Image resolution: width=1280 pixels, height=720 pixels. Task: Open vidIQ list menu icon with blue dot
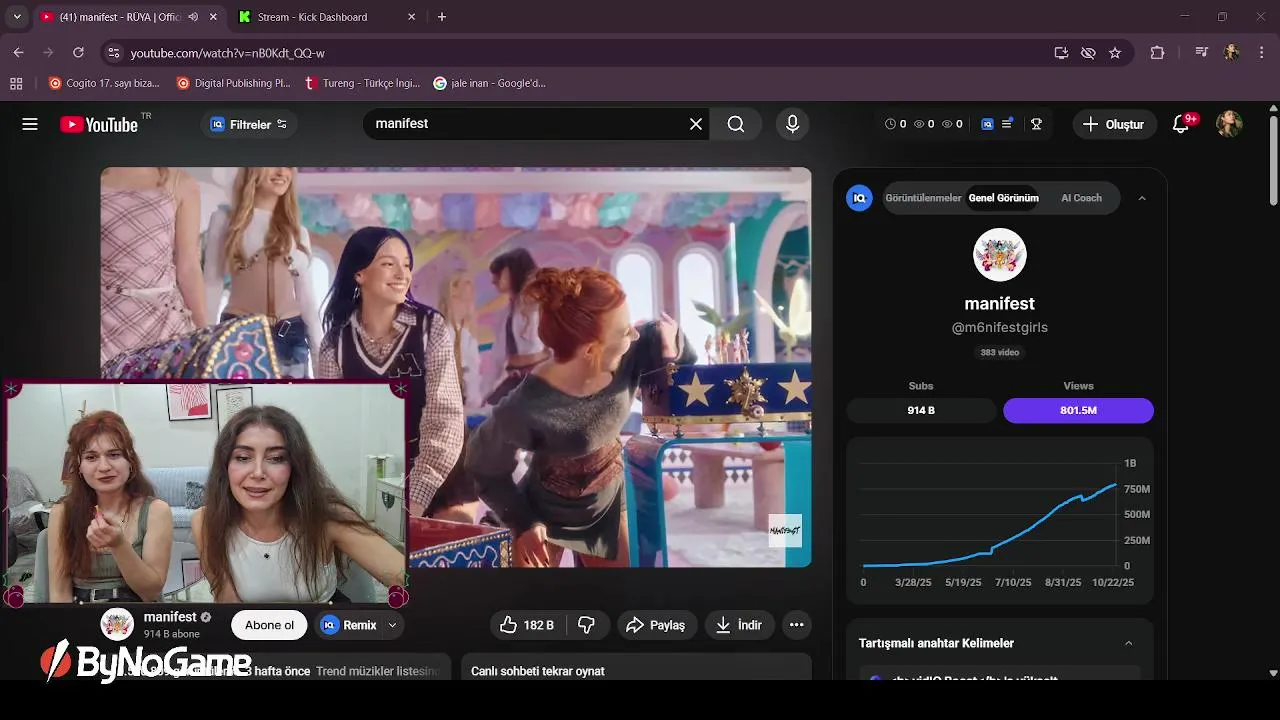pyautogui.click(x=1008, y=124)
